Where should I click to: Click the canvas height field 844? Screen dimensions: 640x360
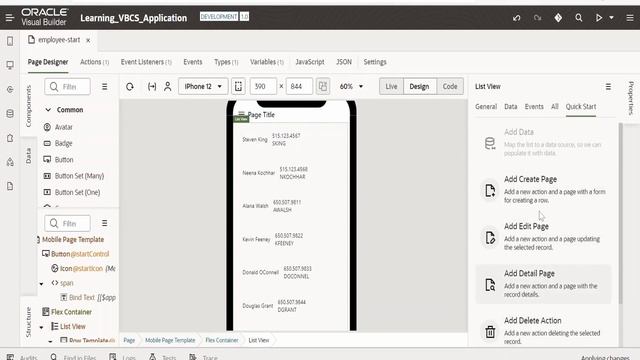point(299,87)
